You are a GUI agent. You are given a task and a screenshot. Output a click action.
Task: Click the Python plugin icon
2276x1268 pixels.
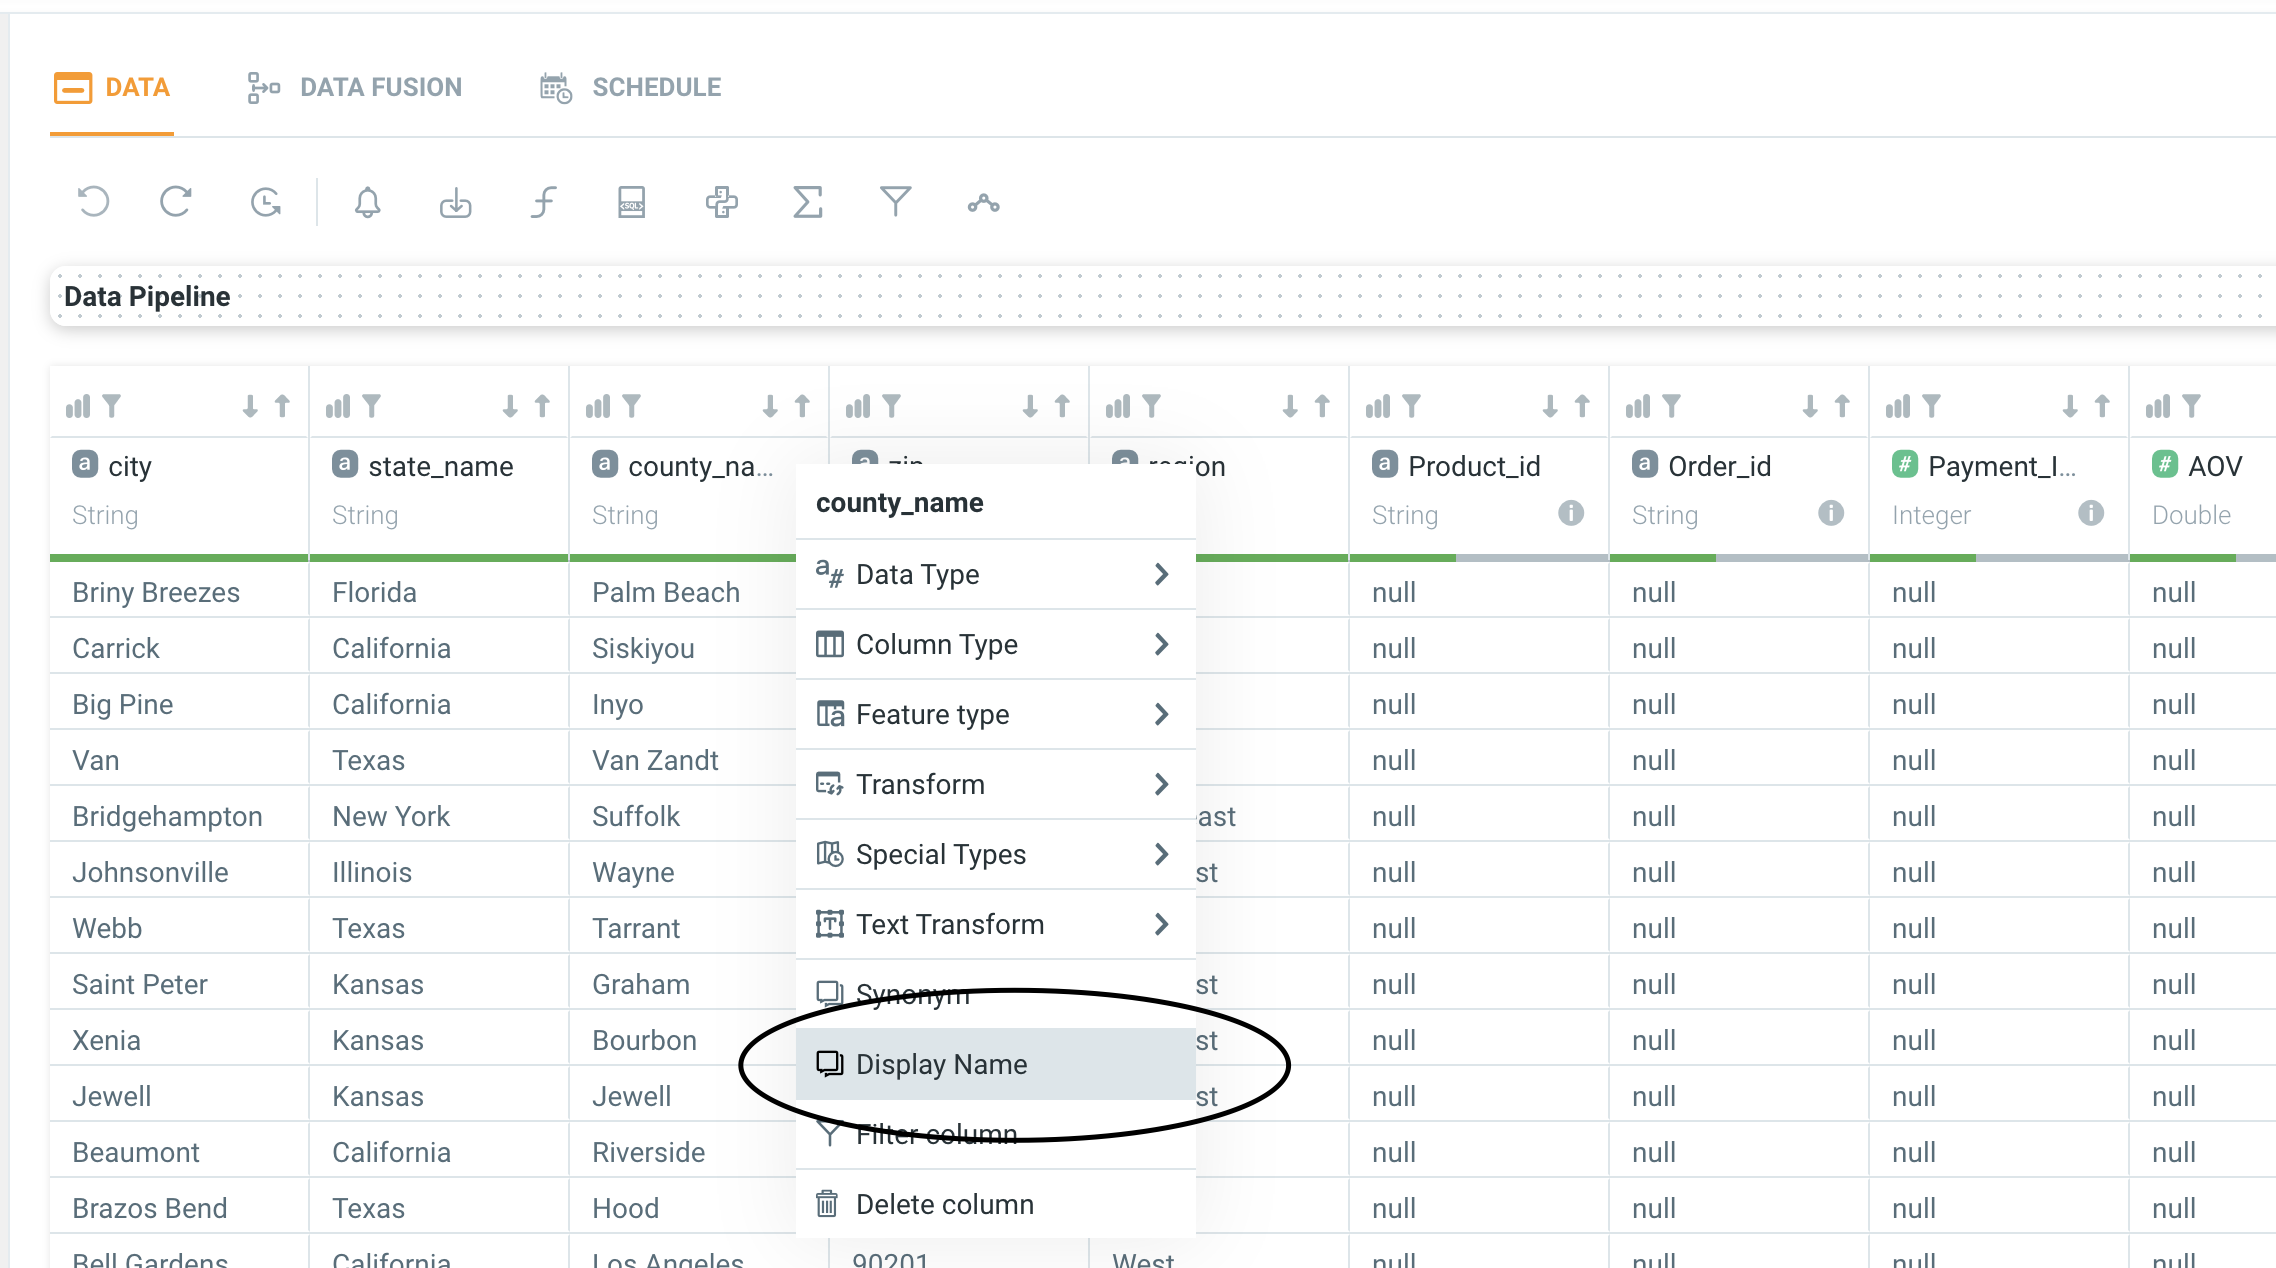(721, 203)
